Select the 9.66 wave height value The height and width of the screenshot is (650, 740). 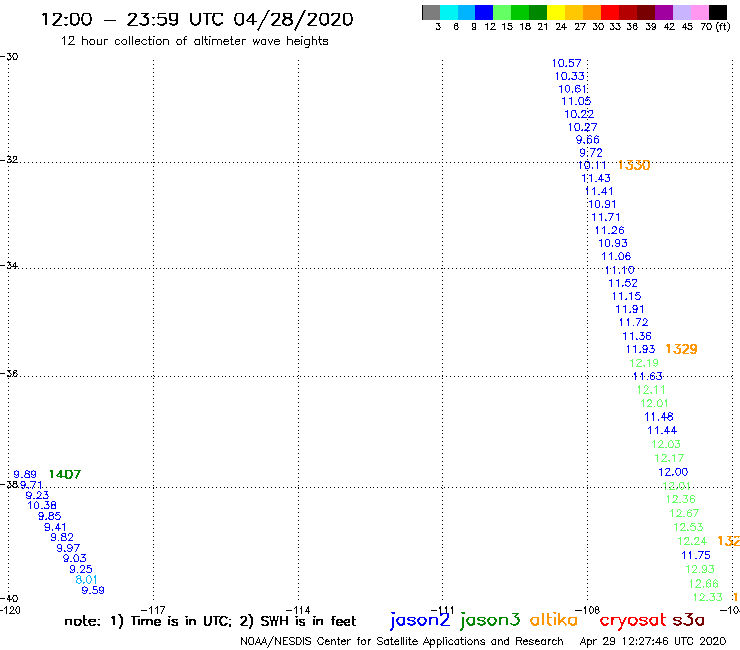tap(588, 140)
